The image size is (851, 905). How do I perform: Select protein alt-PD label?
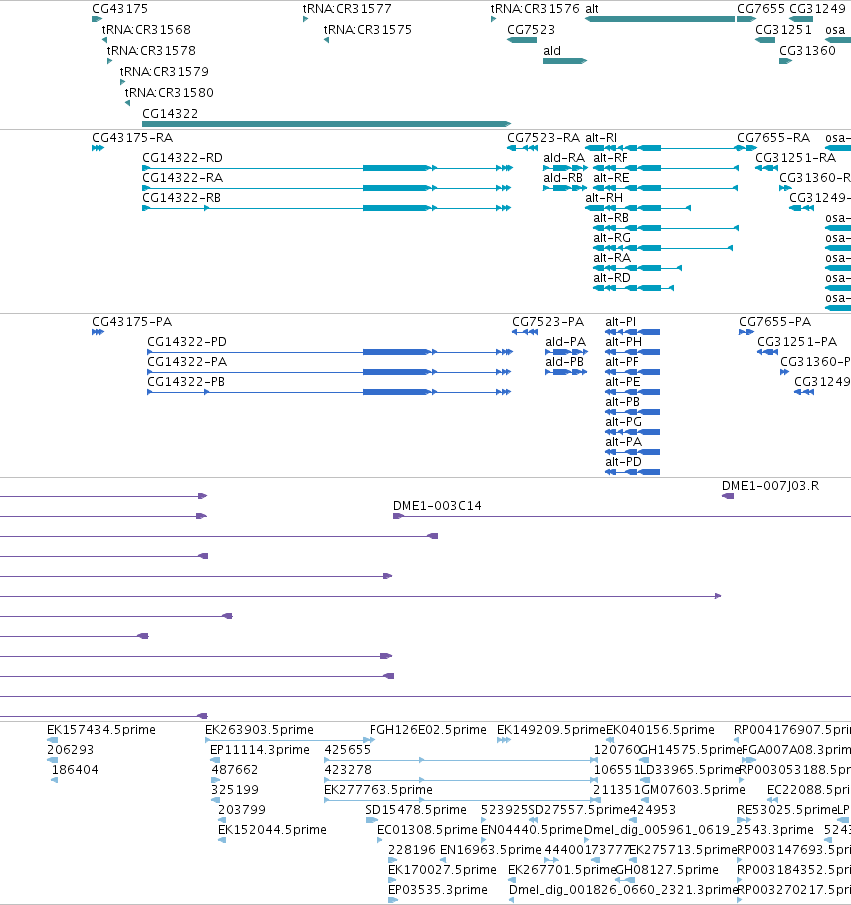pos(624,462)
